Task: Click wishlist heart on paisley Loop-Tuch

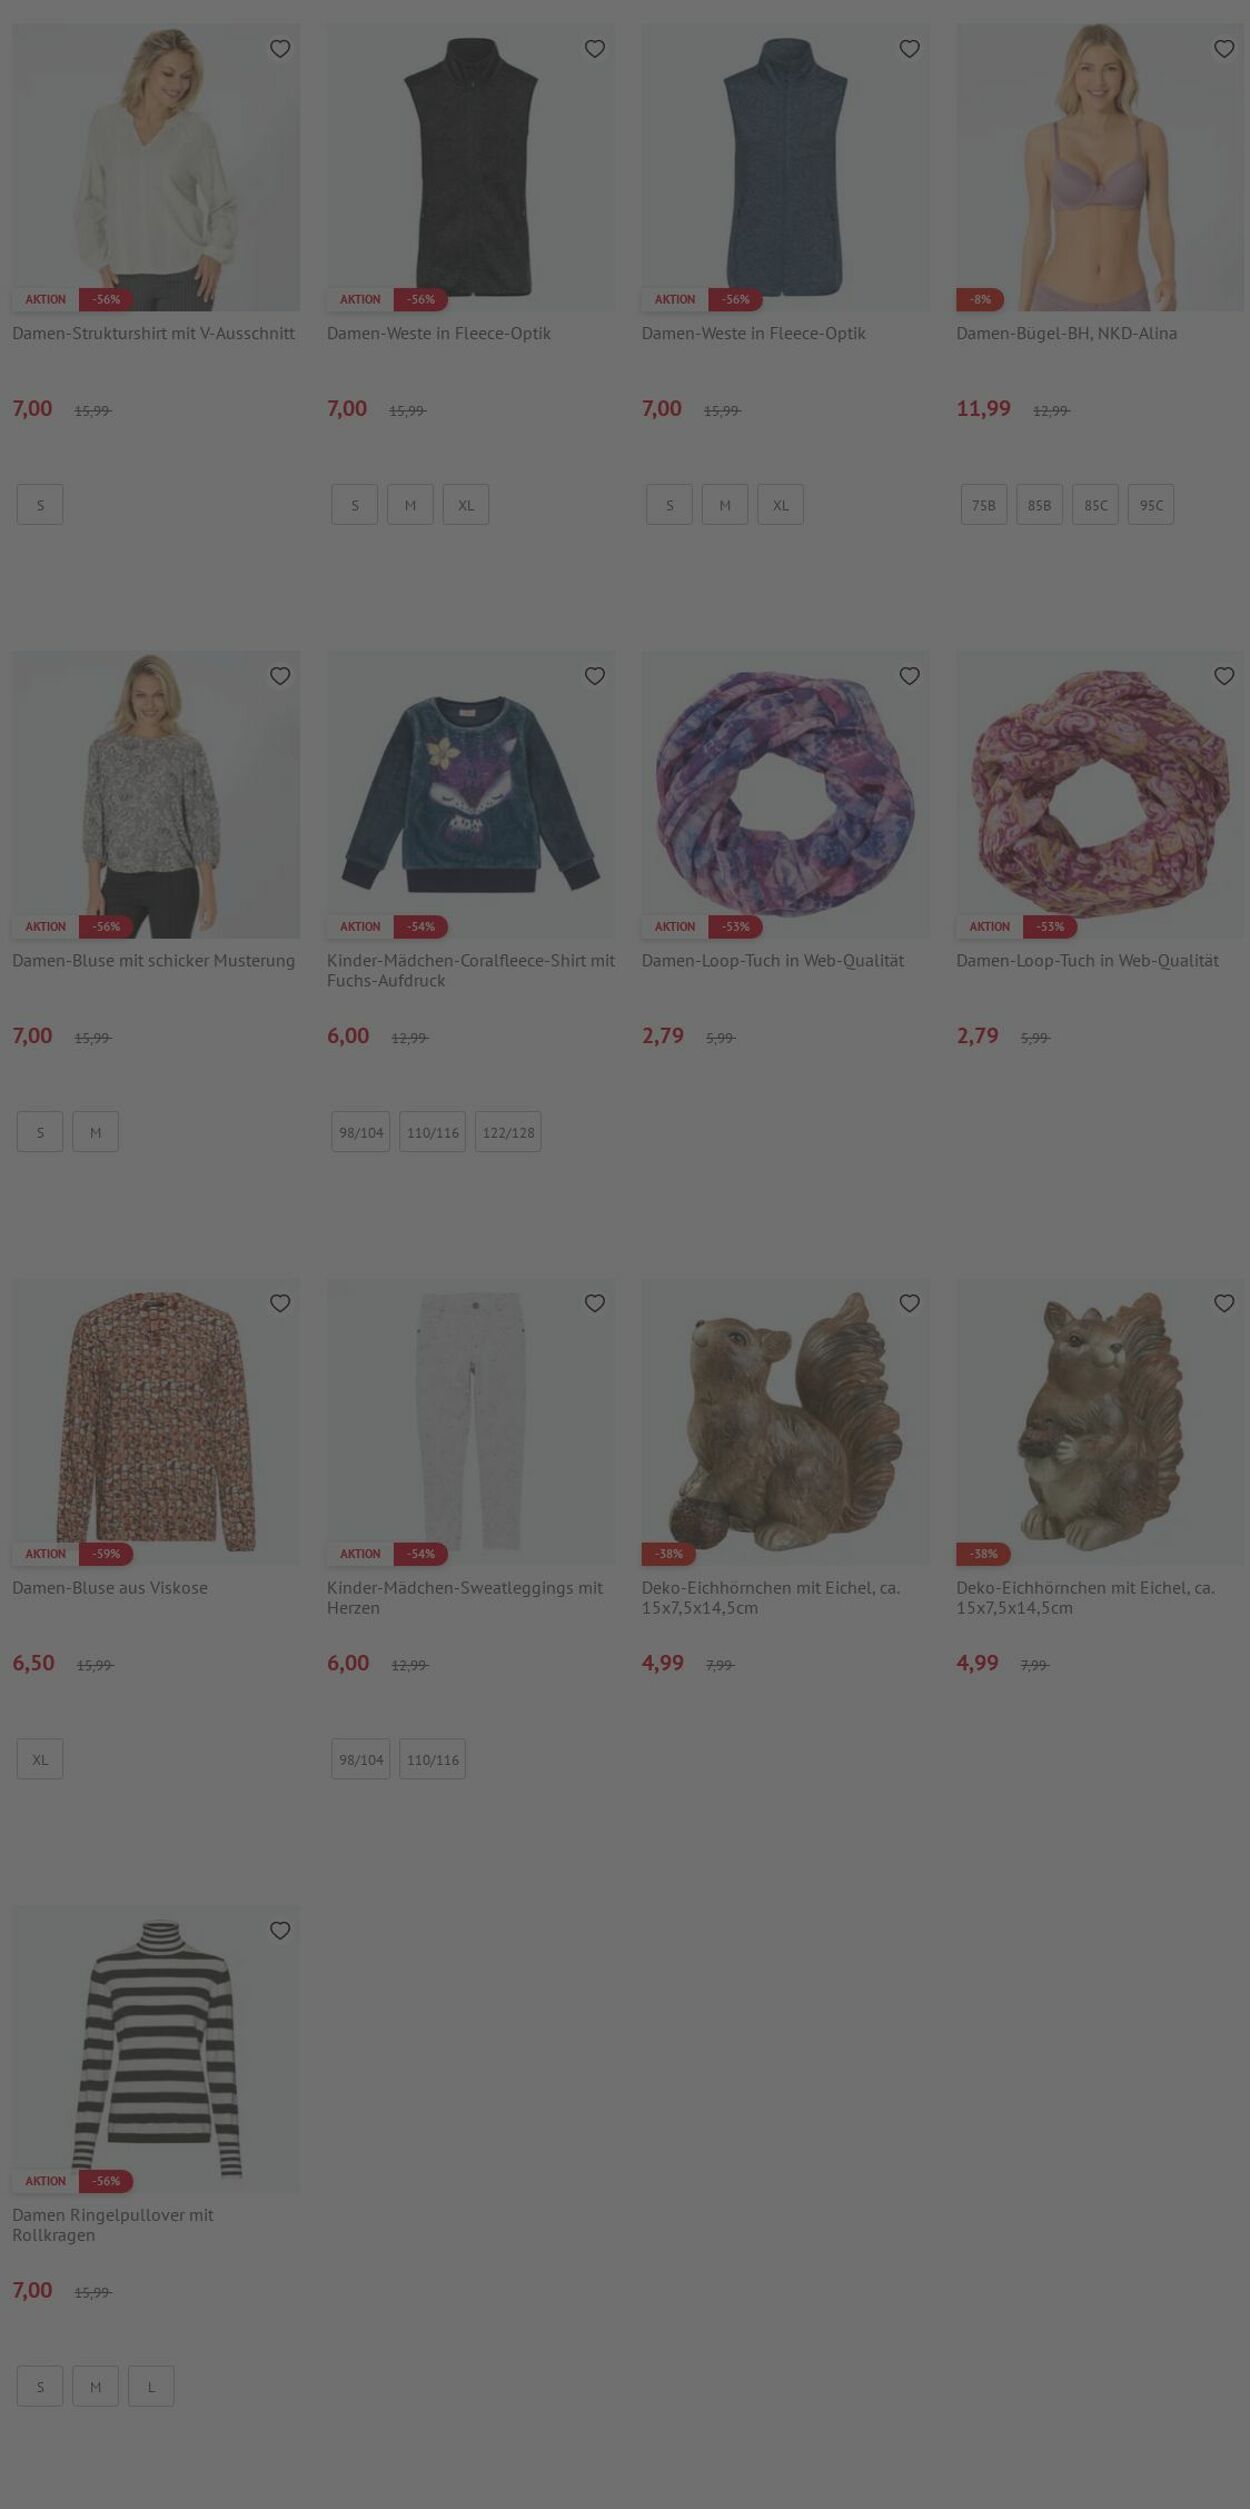Action: (1224, 676)
